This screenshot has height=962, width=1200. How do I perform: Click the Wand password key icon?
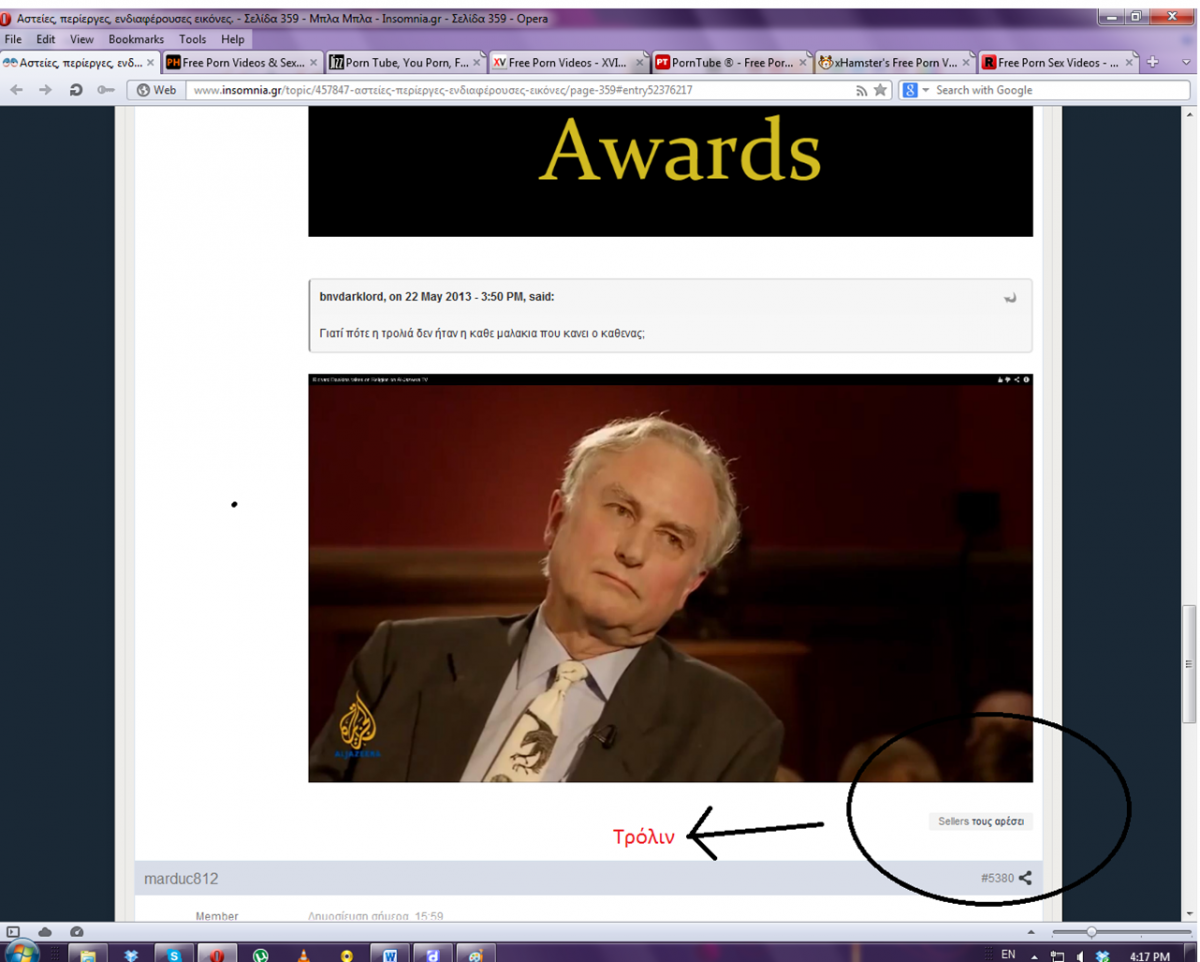[105, 90]
